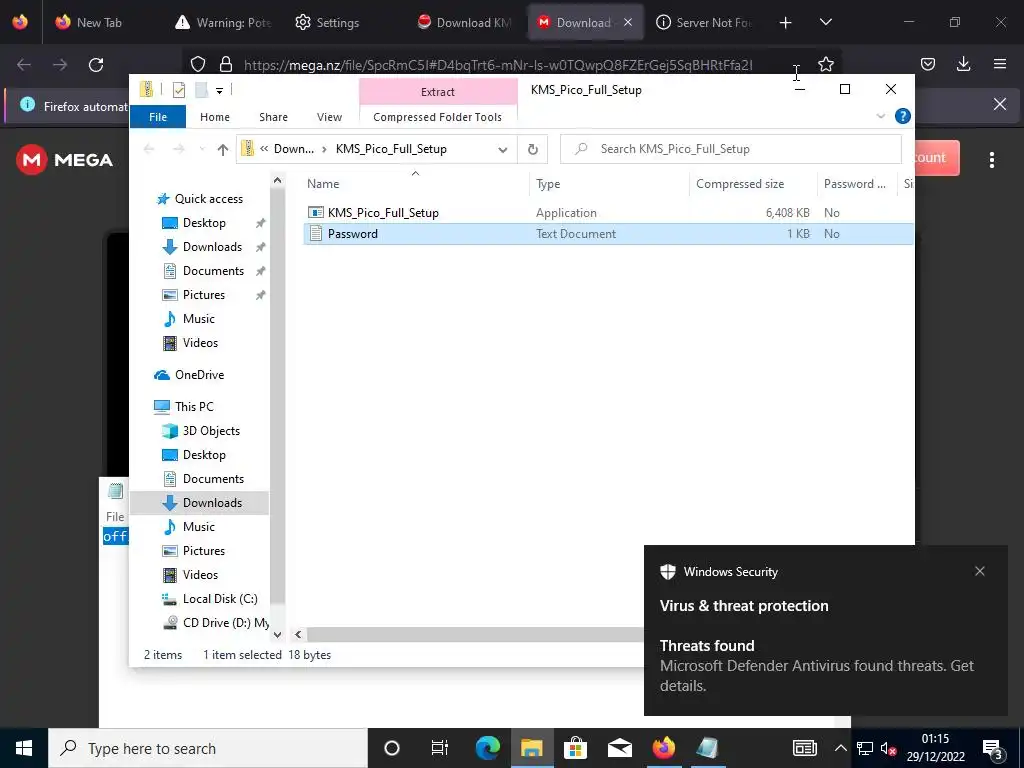Image resolution: width=1024 pixels, height=768 pixels.
Task: Open Videos under Quick access
Action: [200, 343]
